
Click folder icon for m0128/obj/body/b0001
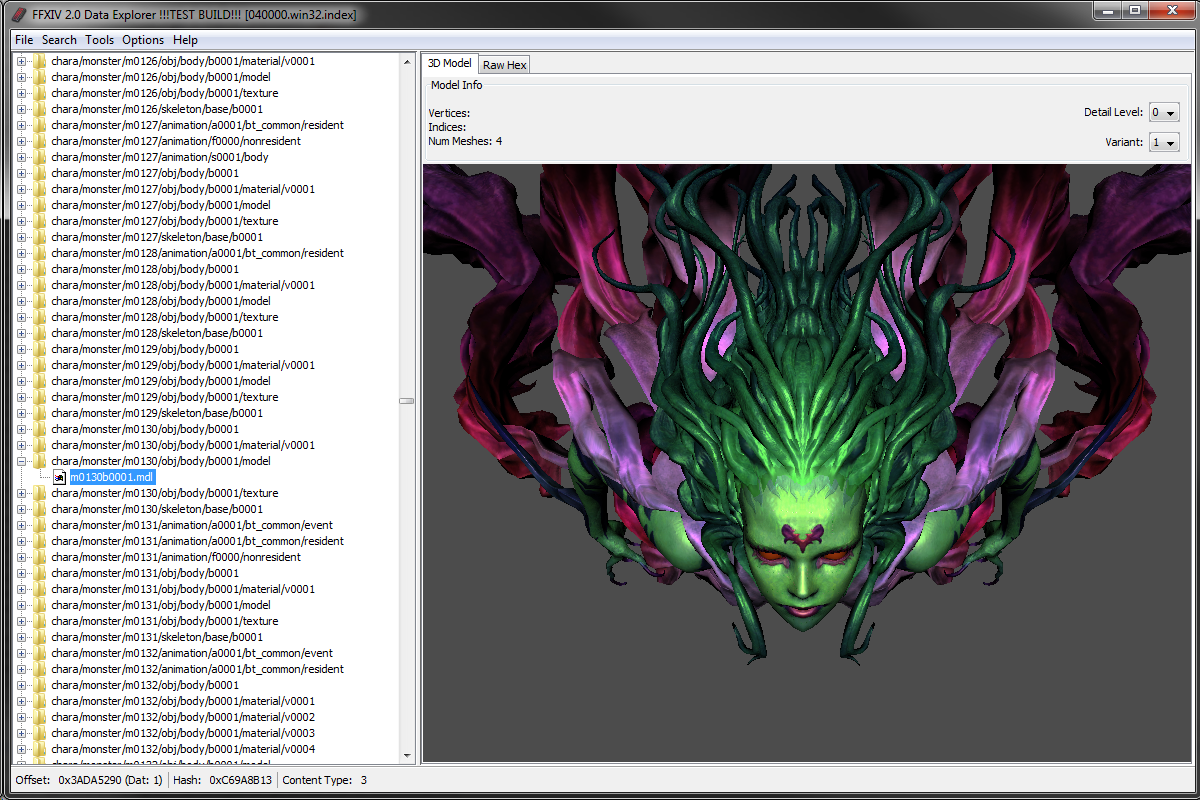[40, 269]
